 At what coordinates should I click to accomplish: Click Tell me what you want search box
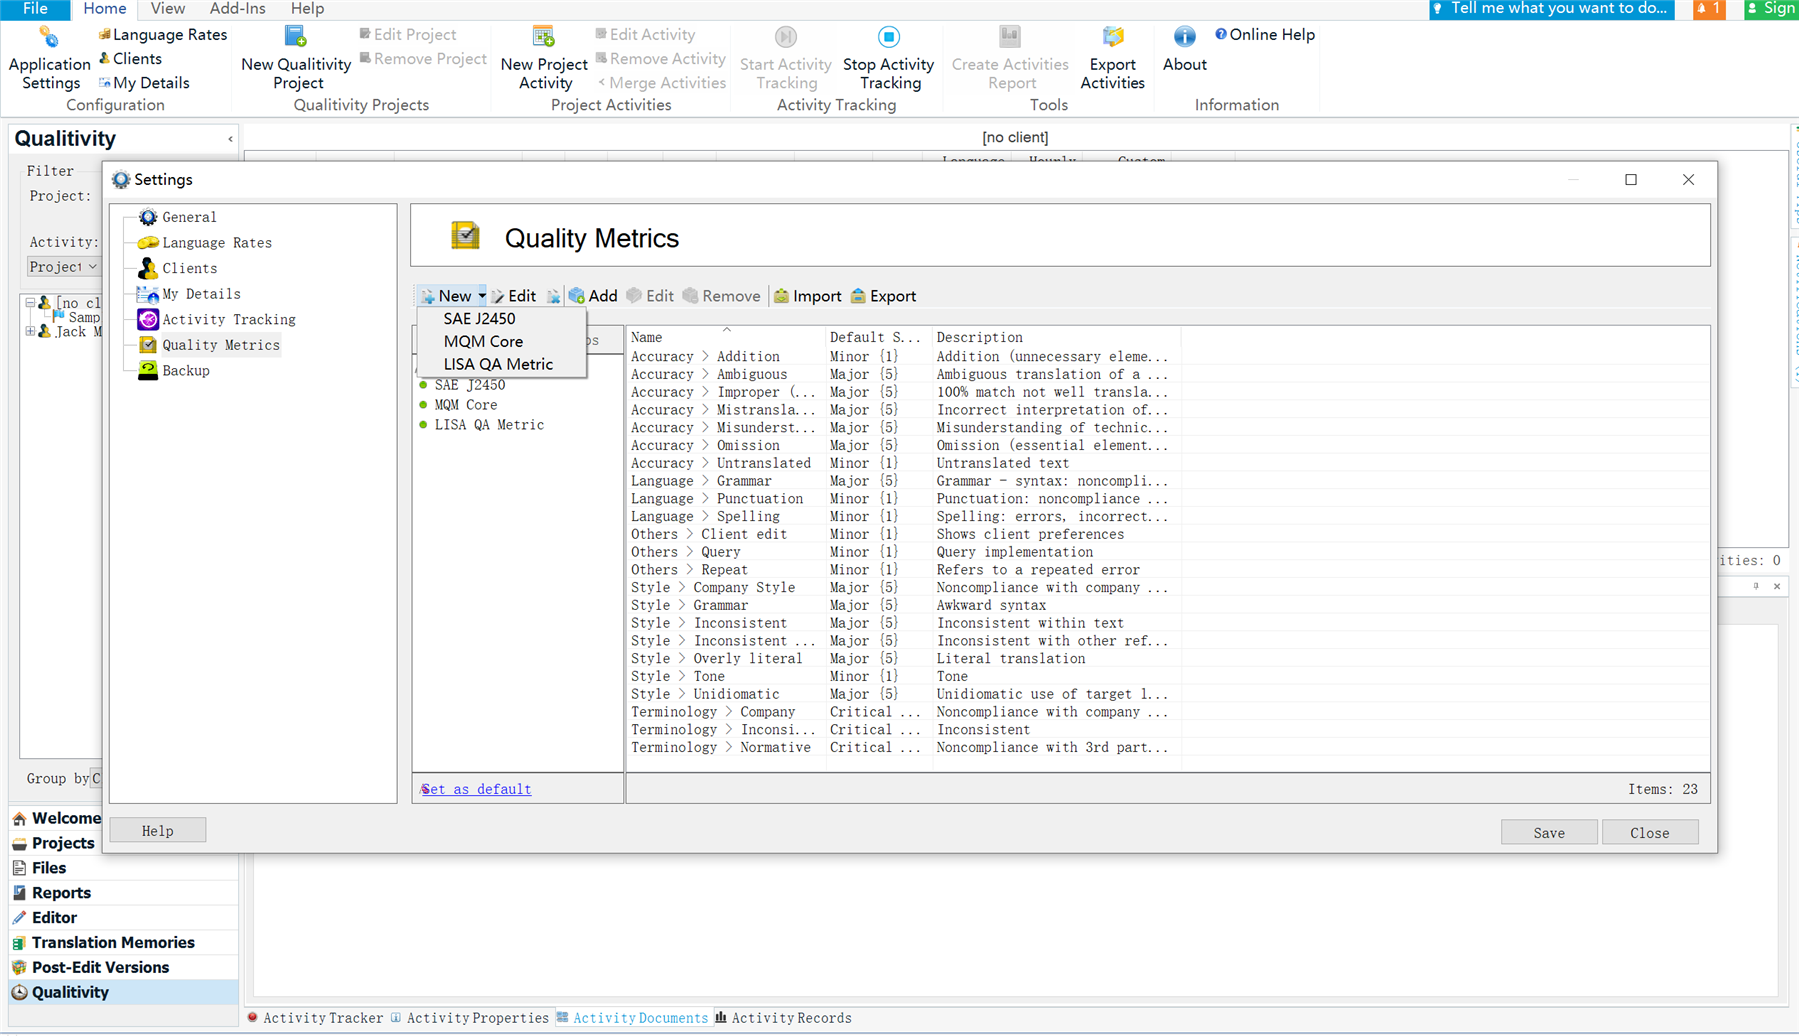1551,9
